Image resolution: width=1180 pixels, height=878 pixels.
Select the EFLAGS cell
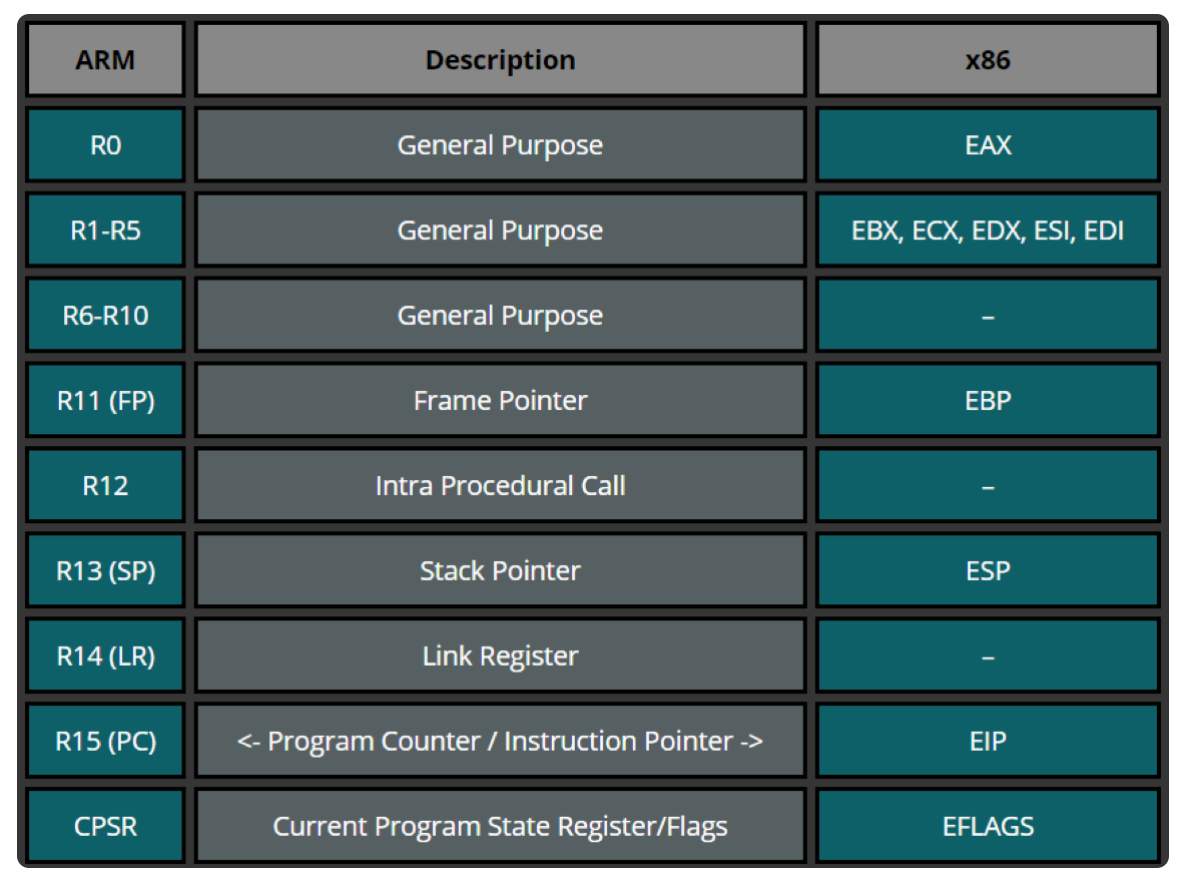987,826
